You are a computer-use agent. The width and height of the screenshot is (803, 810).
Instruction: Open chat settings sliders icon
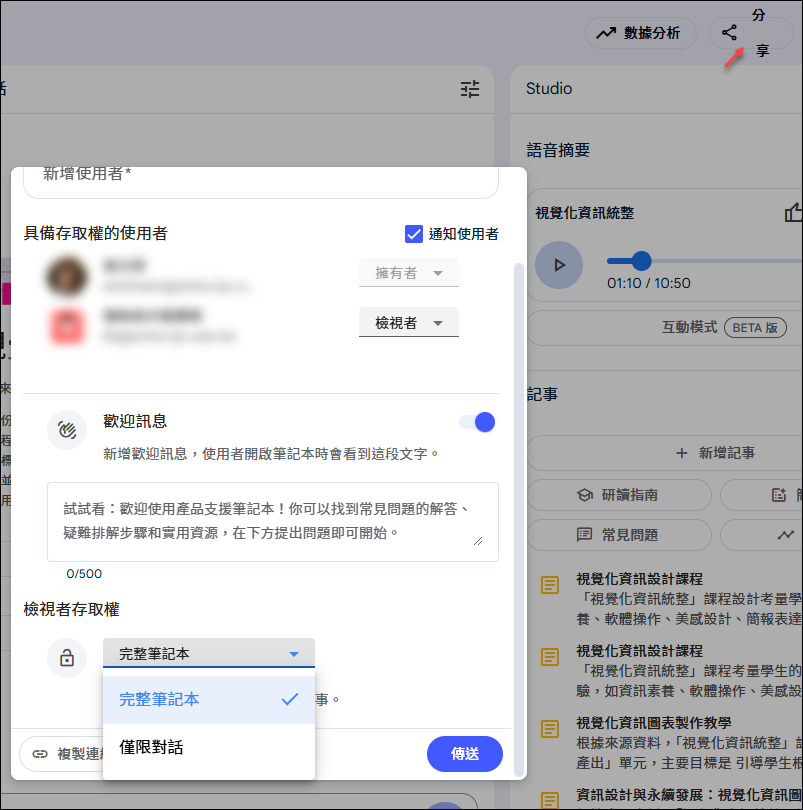[470, 89]
